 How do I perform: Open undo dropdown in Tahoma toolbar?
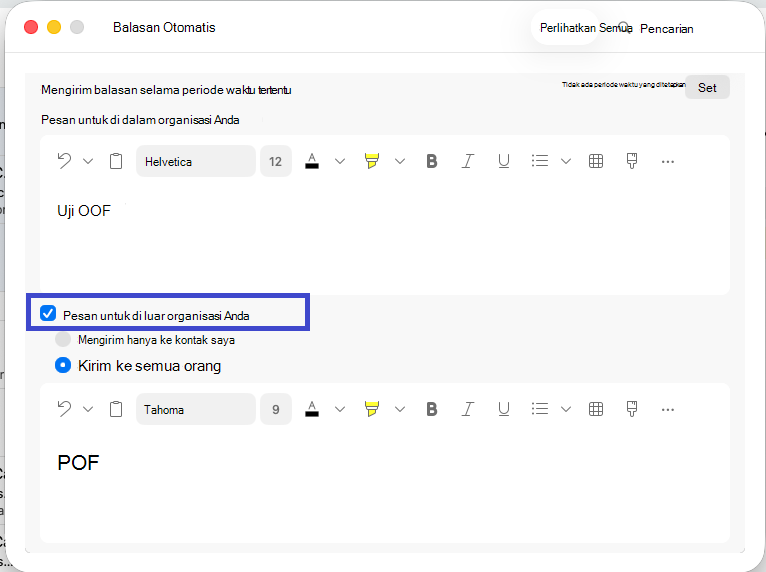[88, 409]
